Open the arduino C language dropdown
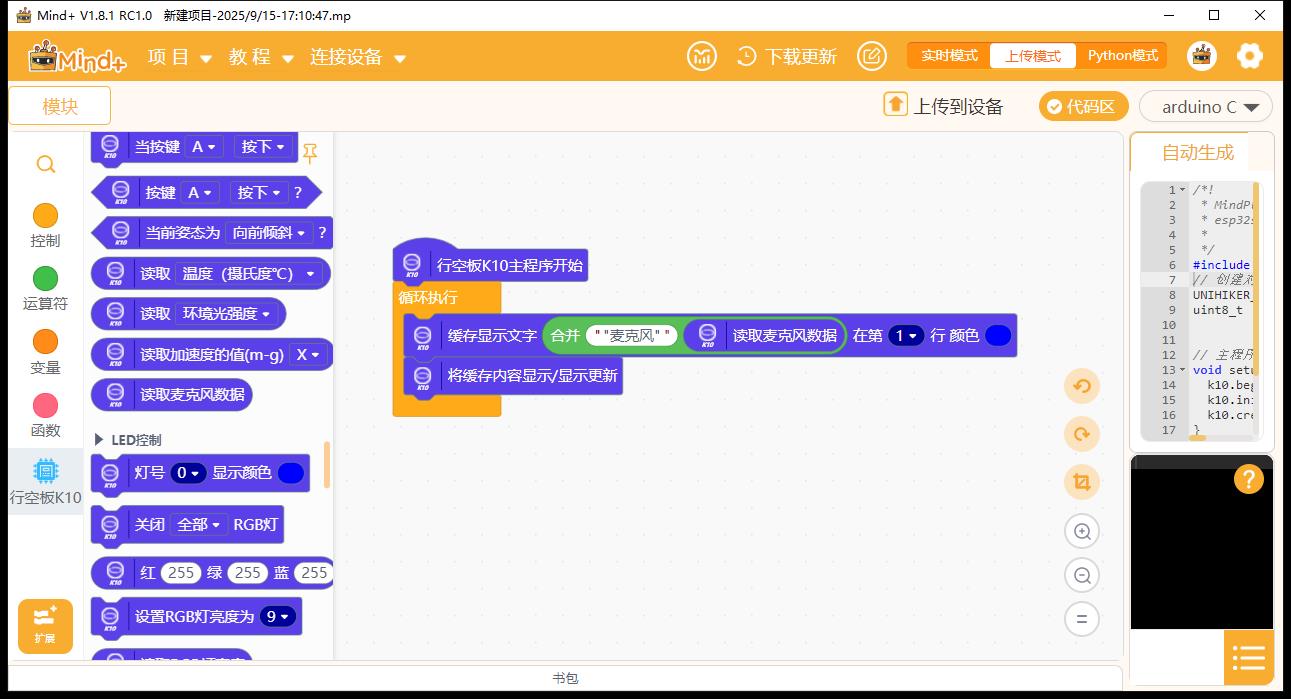 click(1204, 106)
